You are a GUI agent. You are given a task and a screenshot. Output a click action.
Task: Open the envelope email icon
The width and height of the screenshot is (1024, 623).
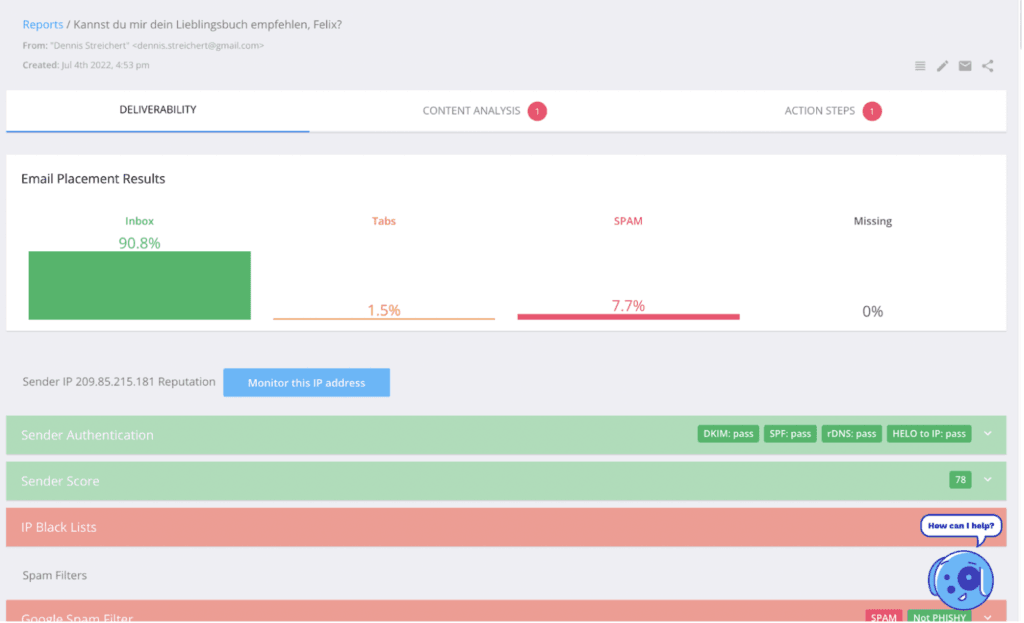coord(964,66)
